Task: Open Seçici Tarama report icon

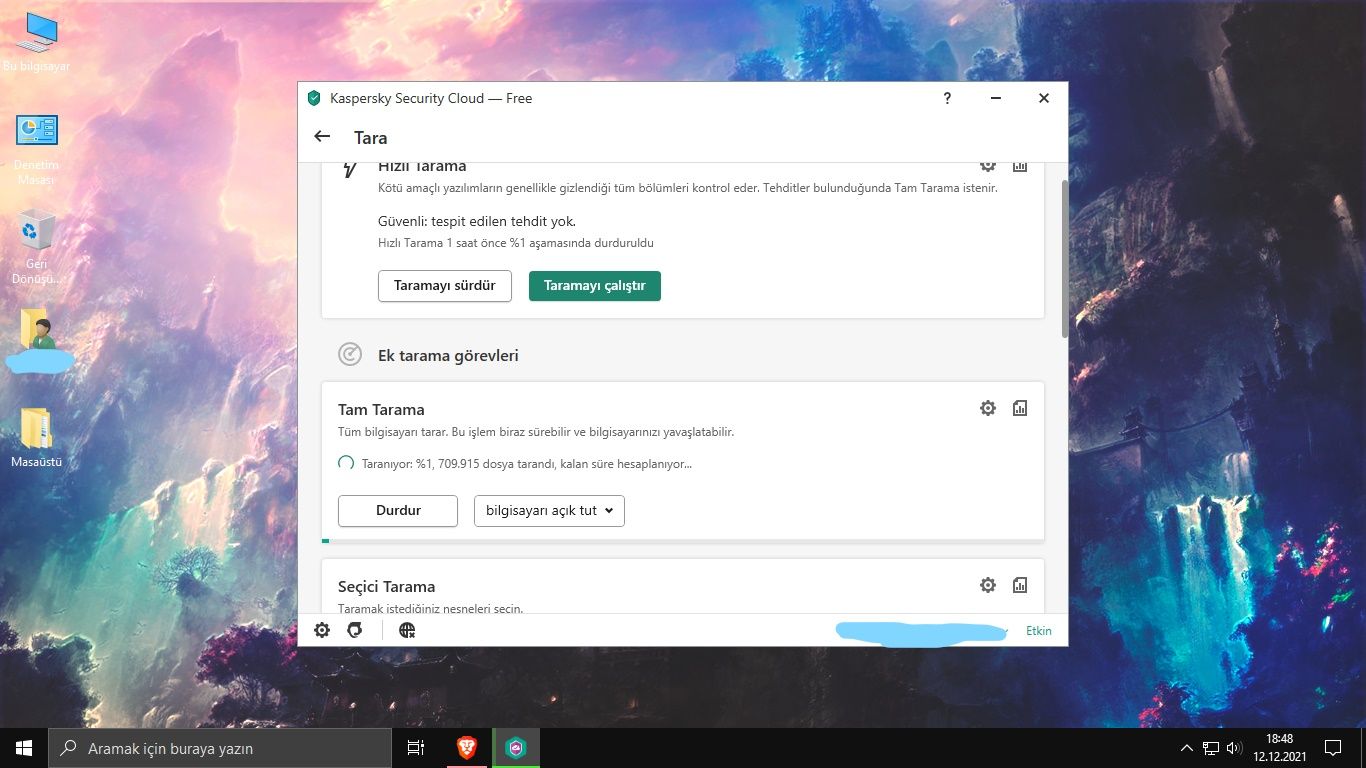Action: (x=1020, y=585)
